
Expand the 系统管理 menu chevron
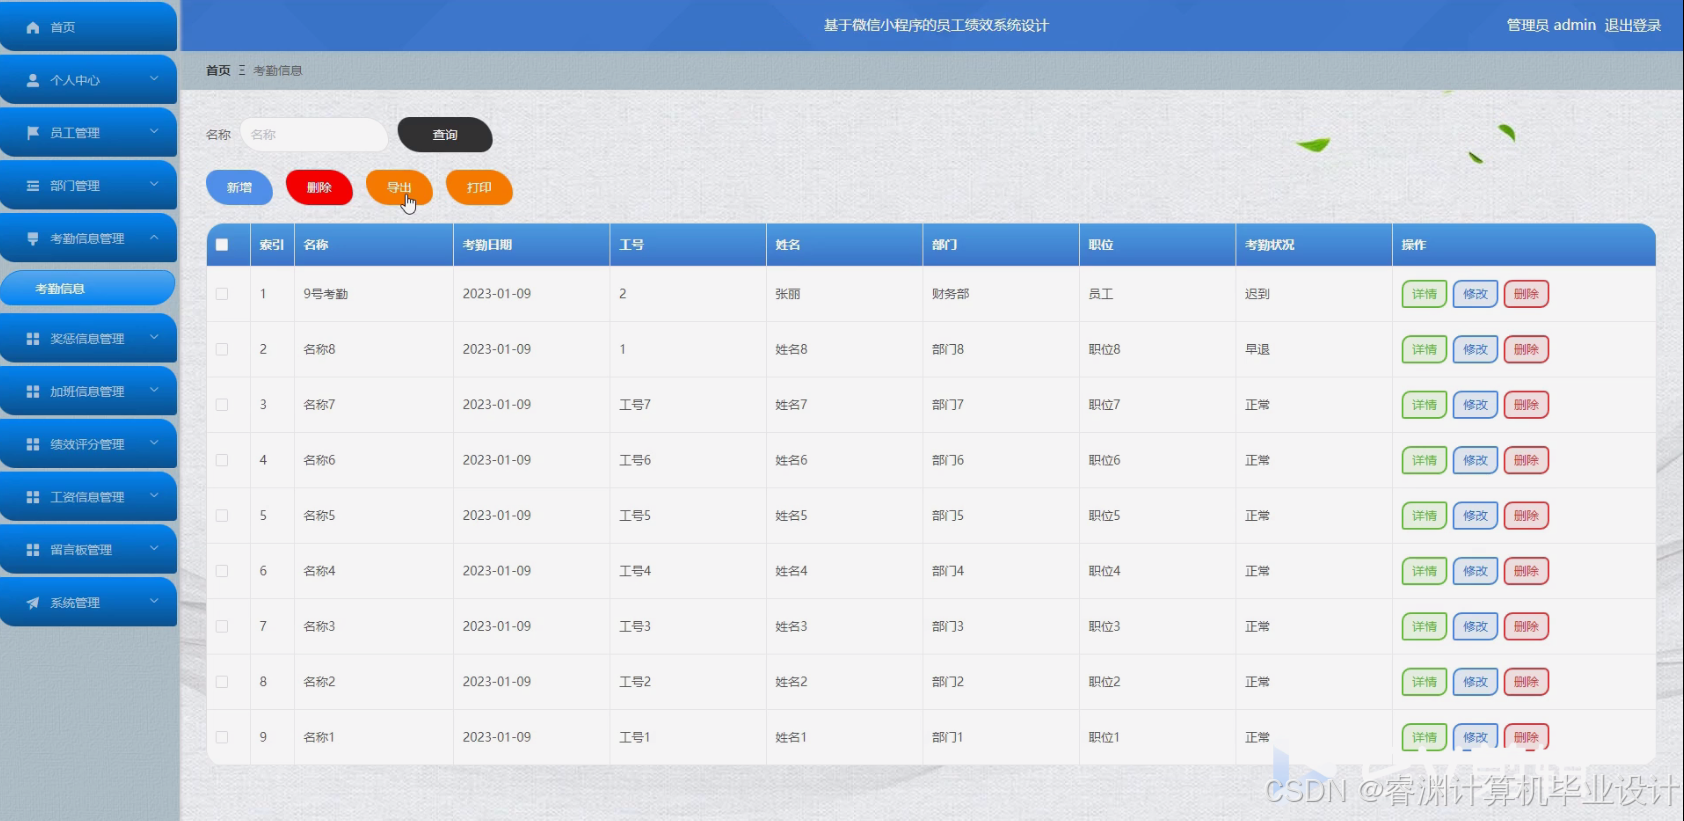pos(154,601)
